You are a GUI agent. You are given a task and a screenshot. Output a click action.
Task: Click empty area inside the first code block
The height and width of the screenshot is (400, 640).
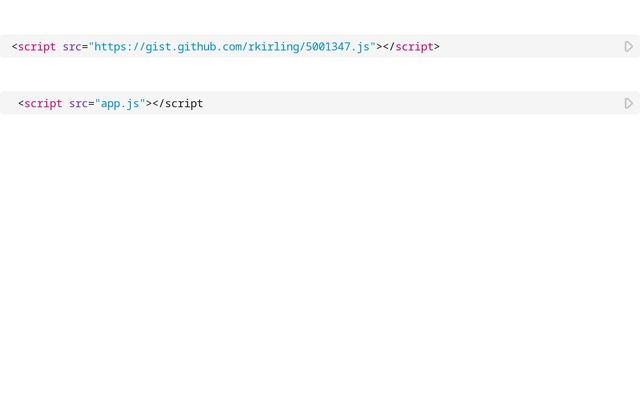531,47
